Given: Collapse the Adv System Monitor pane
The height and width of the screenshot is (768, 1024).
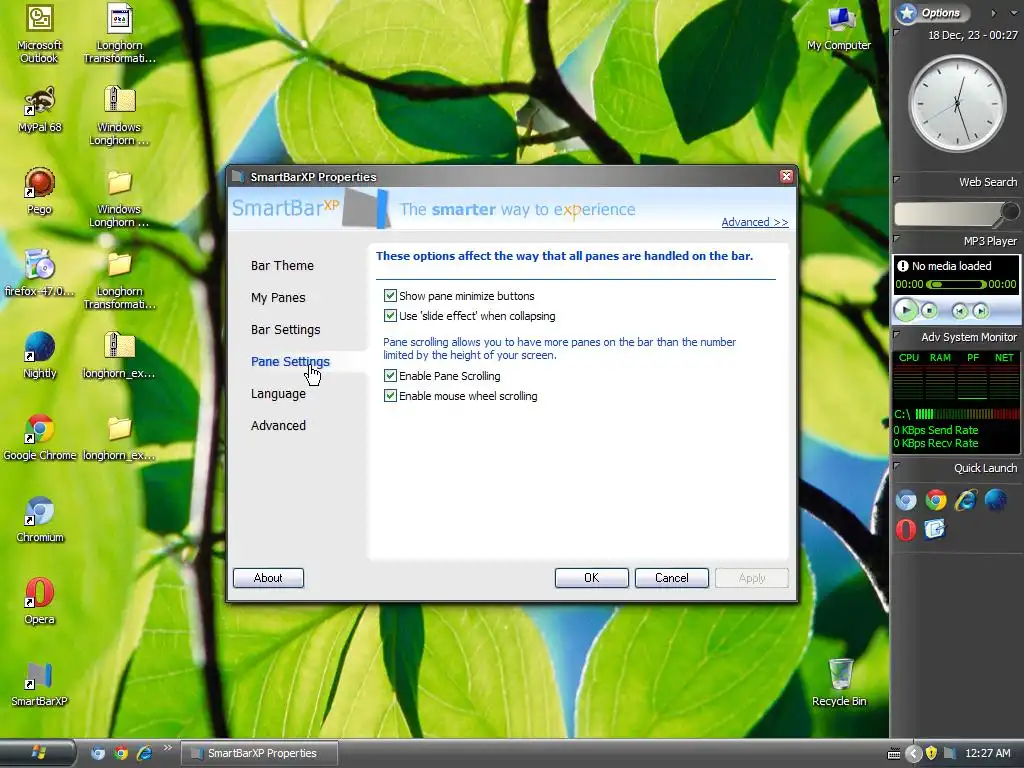Looking at the screenshot, I should 897,335.
